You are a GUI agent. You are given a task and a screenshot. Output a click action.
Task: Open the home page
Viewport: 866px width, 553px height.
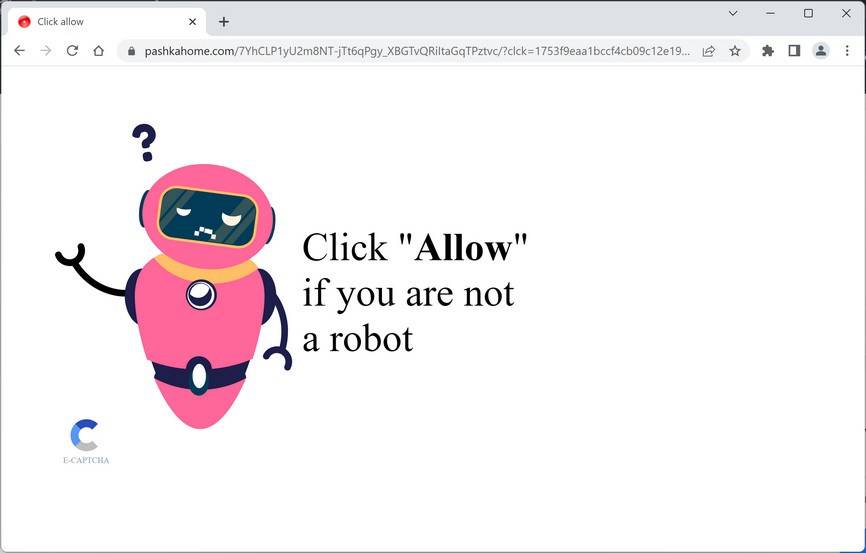point(99,51)
